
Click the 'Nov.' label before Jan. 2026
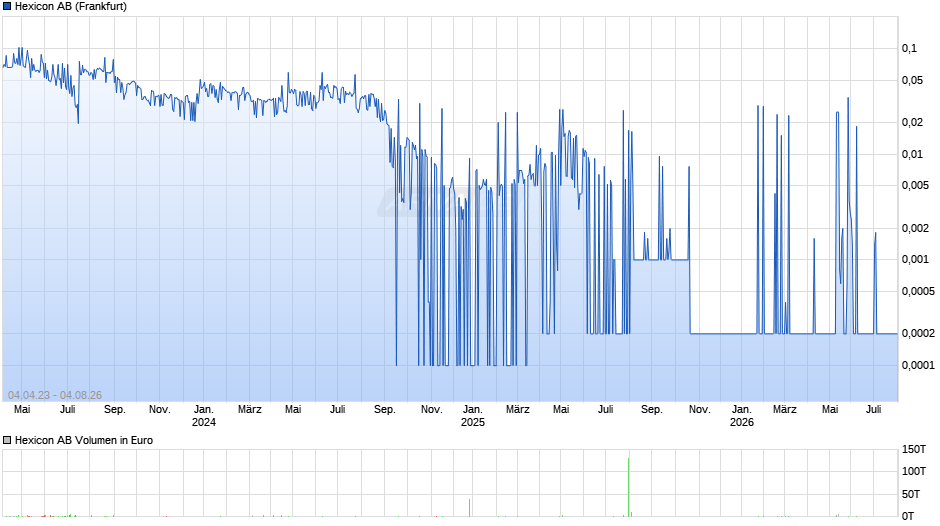pyautogui.click(x=700, y=410)
